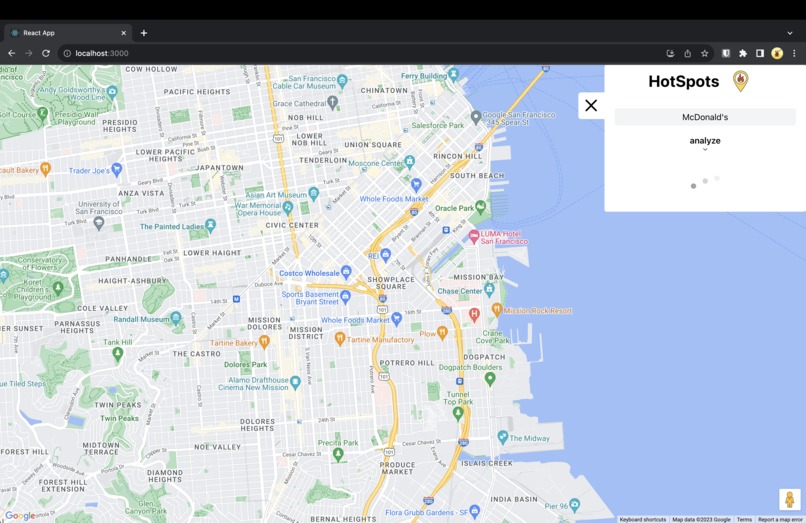This screenshot has height=523, width=806.
Task: Select the Alamo Drafthouse Cinema marker
Action: pos(295,382)
